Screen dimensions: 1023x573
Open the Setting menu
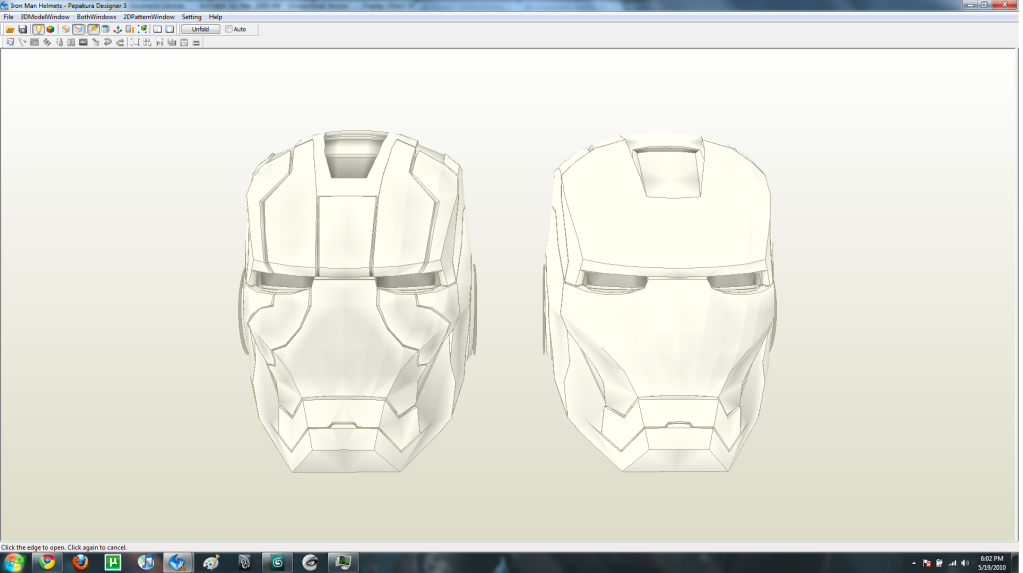[191, 17]
